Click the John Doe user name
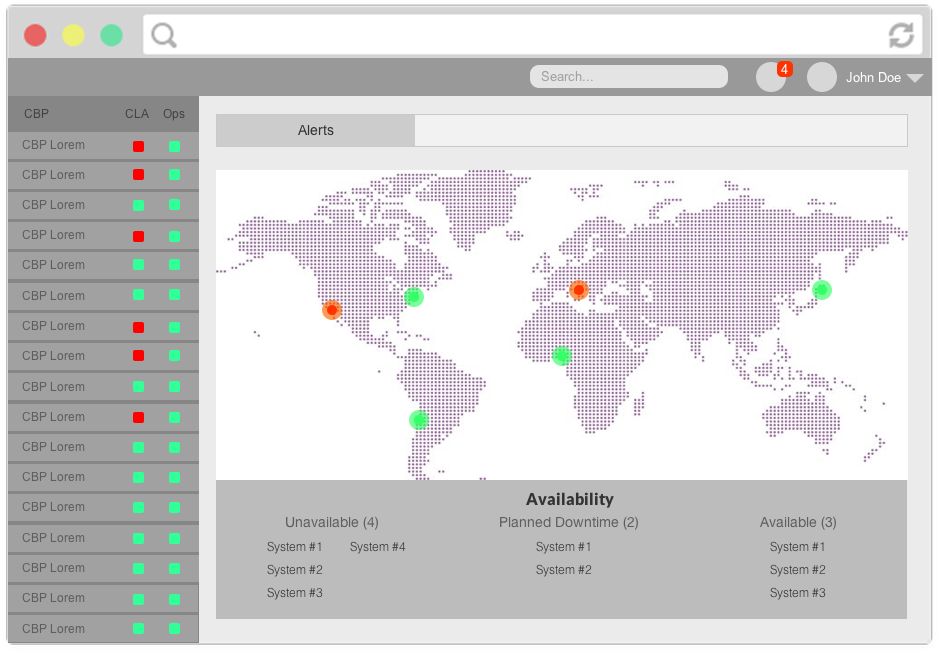940x654 pixels. click(x=873, y=77)
